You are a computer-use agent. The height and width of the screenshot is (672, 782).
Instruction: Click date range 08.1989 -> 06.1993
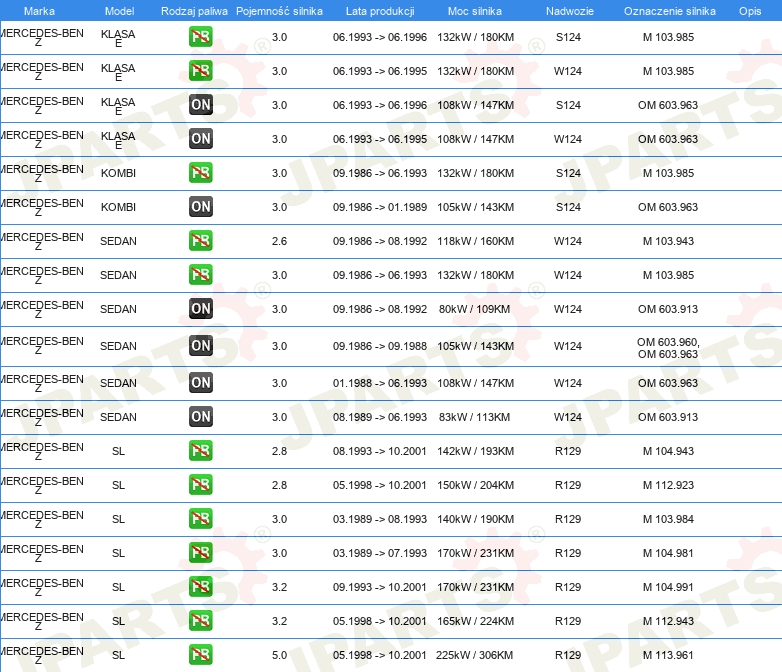click(x=380, y=417)
